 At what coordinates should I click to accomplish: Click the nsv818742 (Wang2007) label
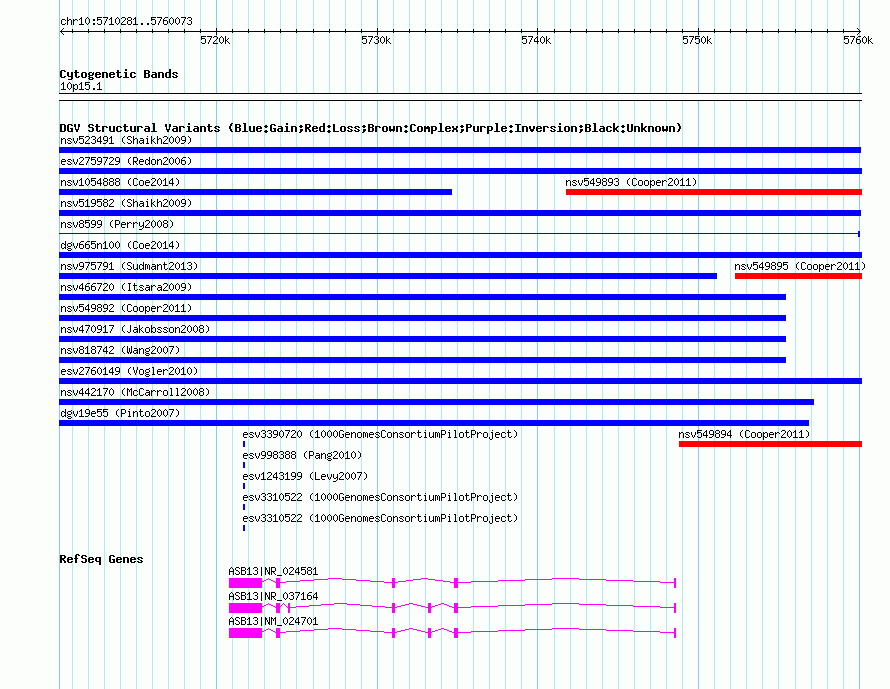tap(120, 350)
